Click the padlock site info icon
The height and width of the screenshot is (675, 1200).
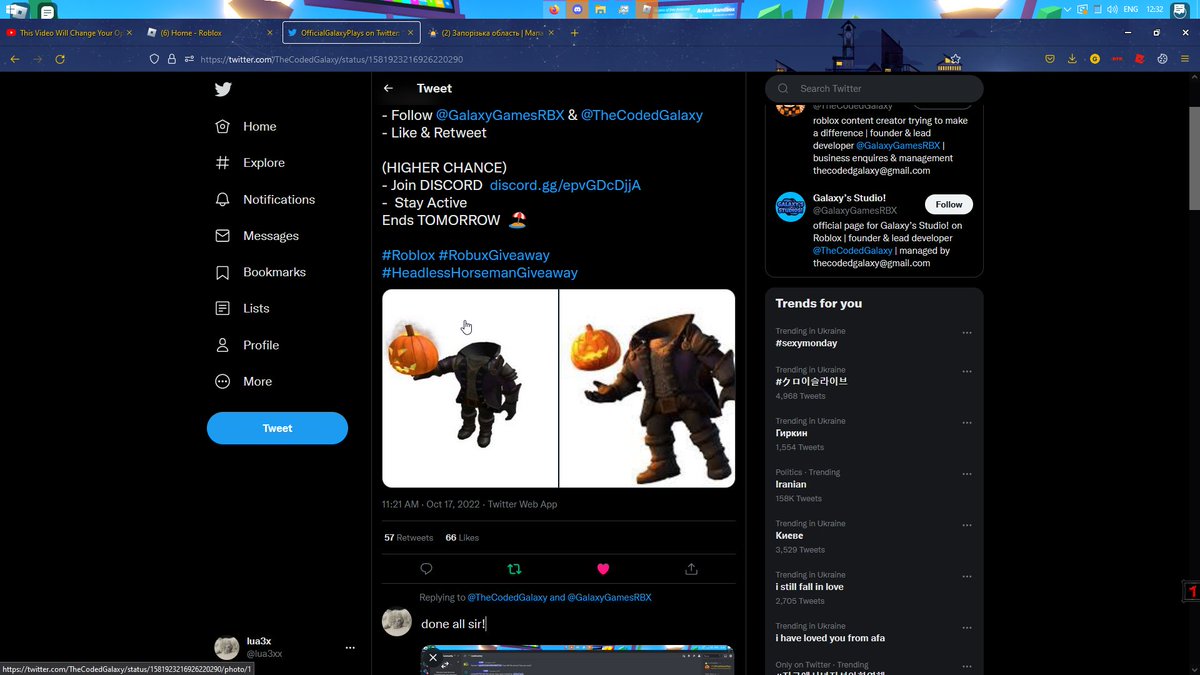[x=172, y=59]
